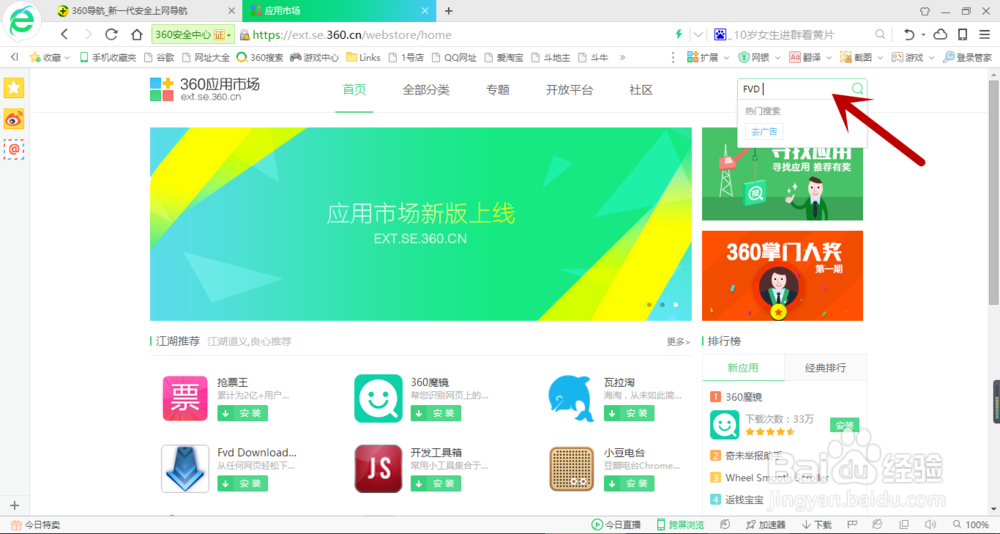Expand the address bar dropdown arrow
The width and height of the screenshot is (1000, 534).
point(699,34)
